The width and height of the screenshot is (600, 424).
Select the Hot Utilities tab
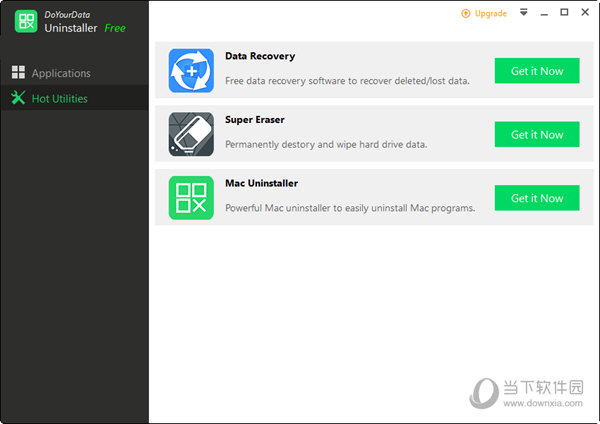75,98
